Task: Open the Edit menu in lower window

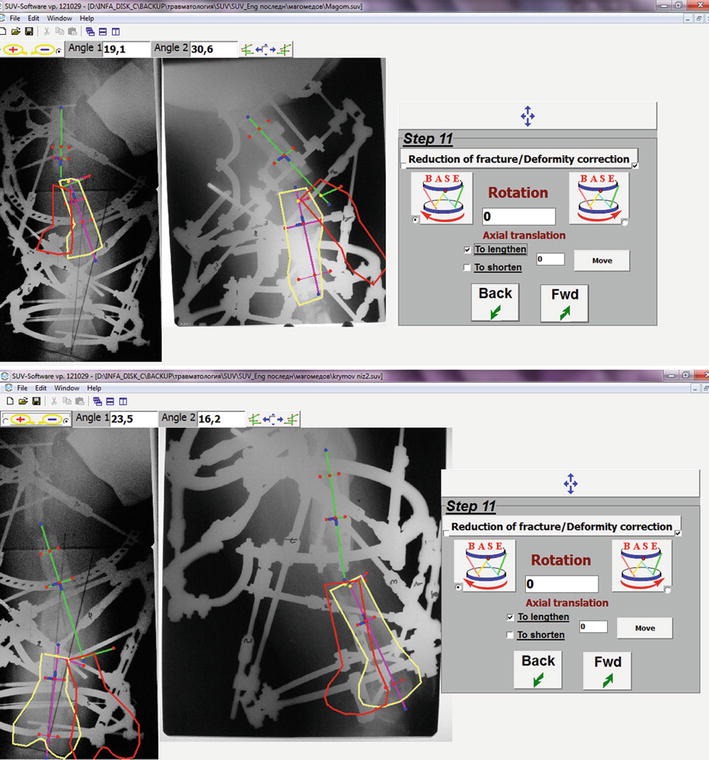Action: pos(41,387)
